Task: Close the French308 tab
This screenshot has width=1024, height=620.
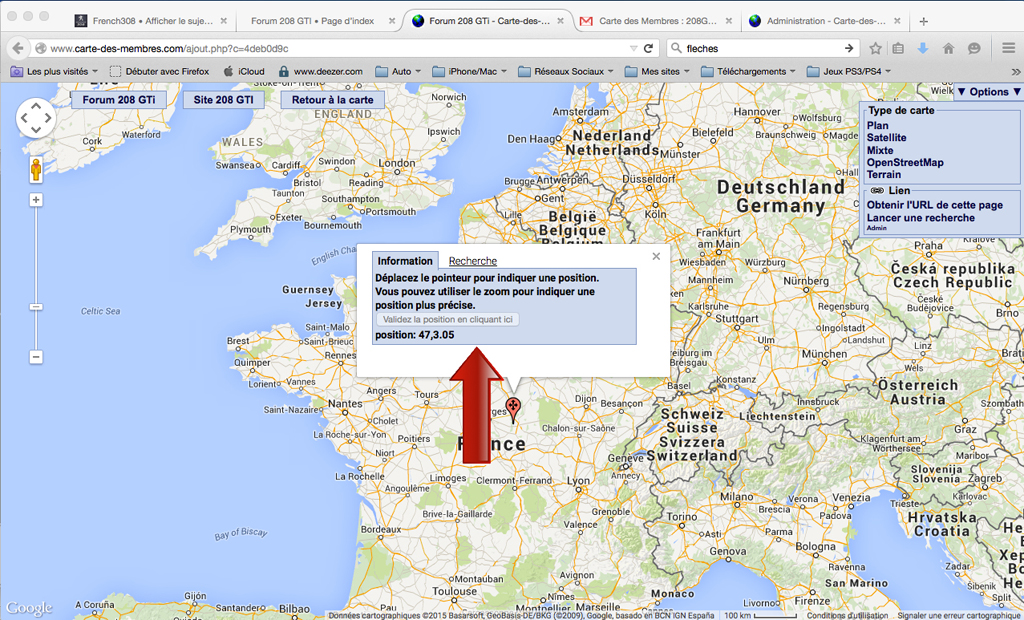Action: [223, 21]
